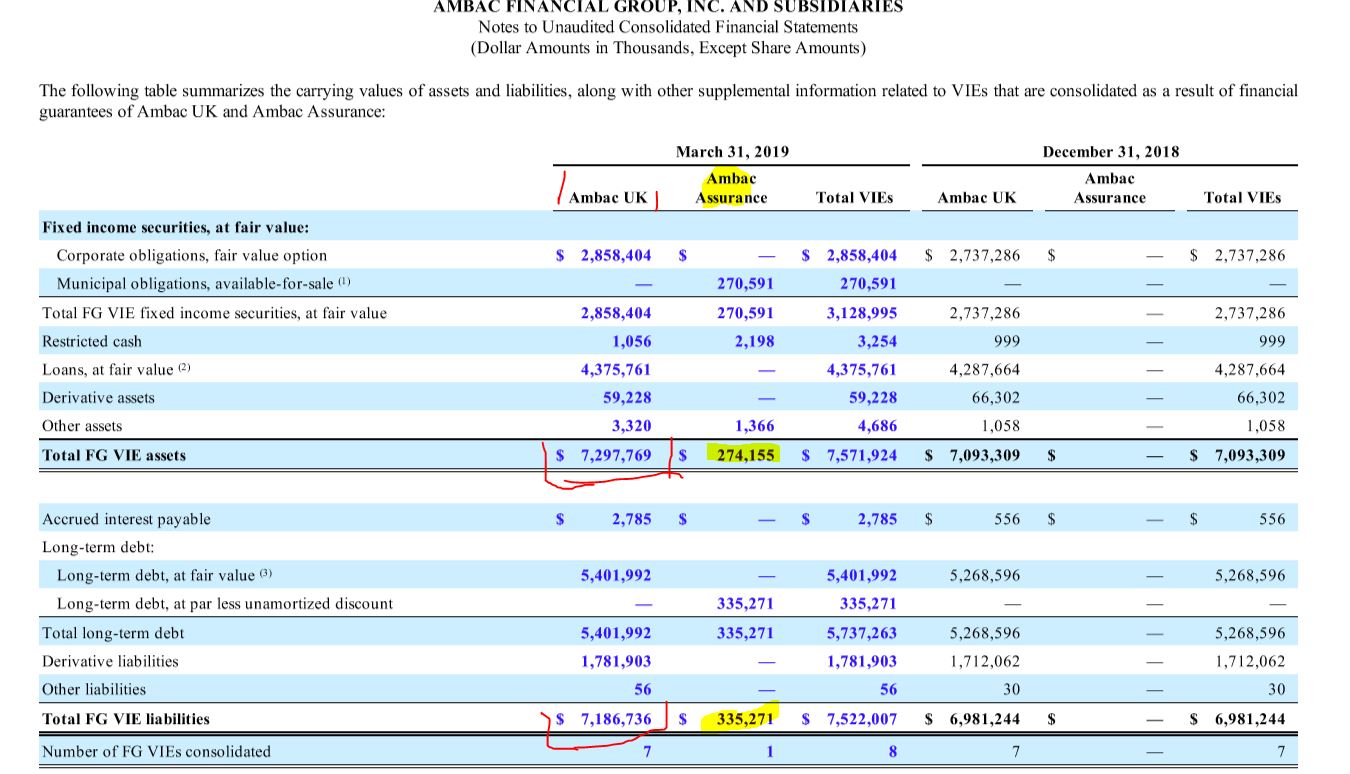Select the "December 31, 2018" column group header

[x=1110, y=152]
